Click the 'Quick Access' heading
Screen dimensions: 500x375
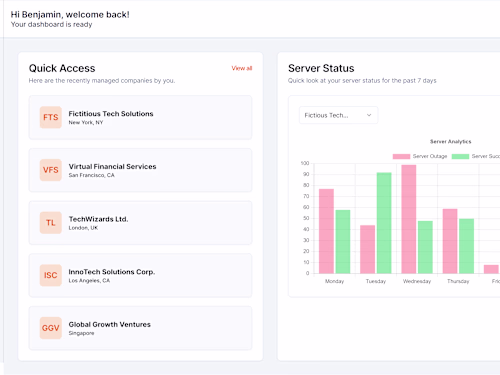(x=62, y=68)
